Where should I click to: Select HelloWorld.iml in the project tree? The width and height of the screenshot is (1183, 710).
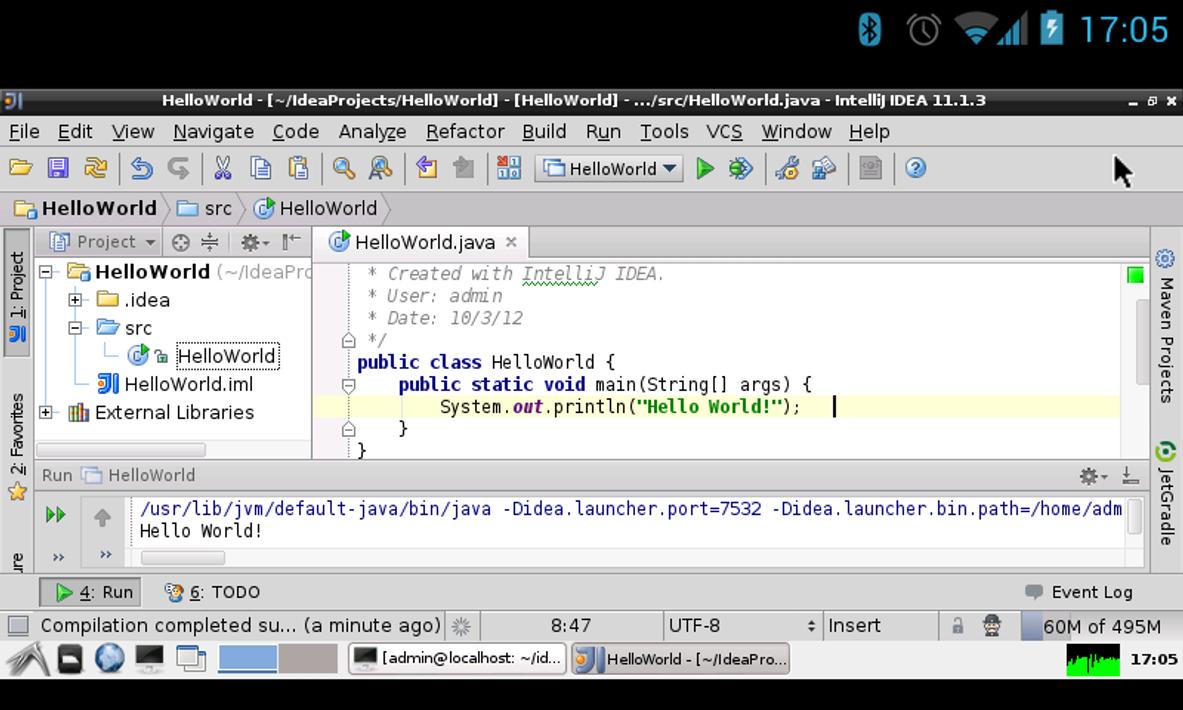[x=189, y=384]
